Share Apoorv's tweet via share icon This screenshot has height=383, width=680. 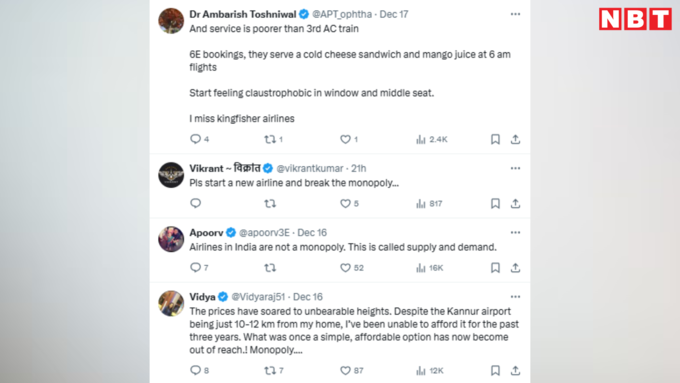[x=515, y=268]
